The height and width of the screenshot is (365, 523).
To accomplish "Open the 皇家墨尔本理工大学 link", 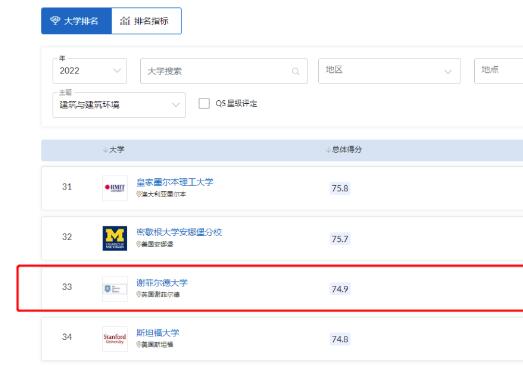I will tap(175, 182).
